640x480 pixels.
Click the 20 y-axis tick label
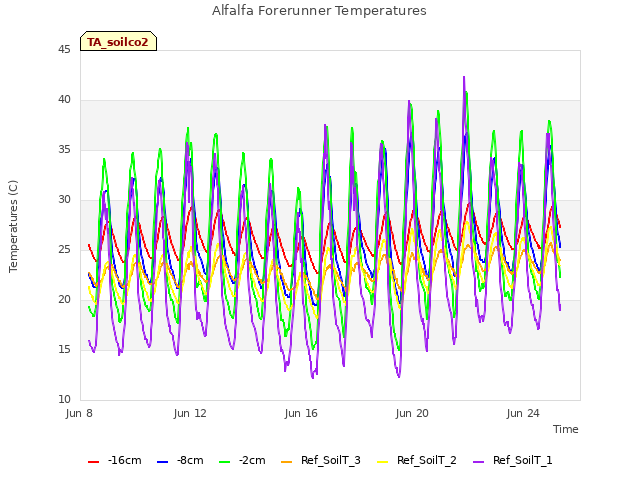[x=64, y=300]
